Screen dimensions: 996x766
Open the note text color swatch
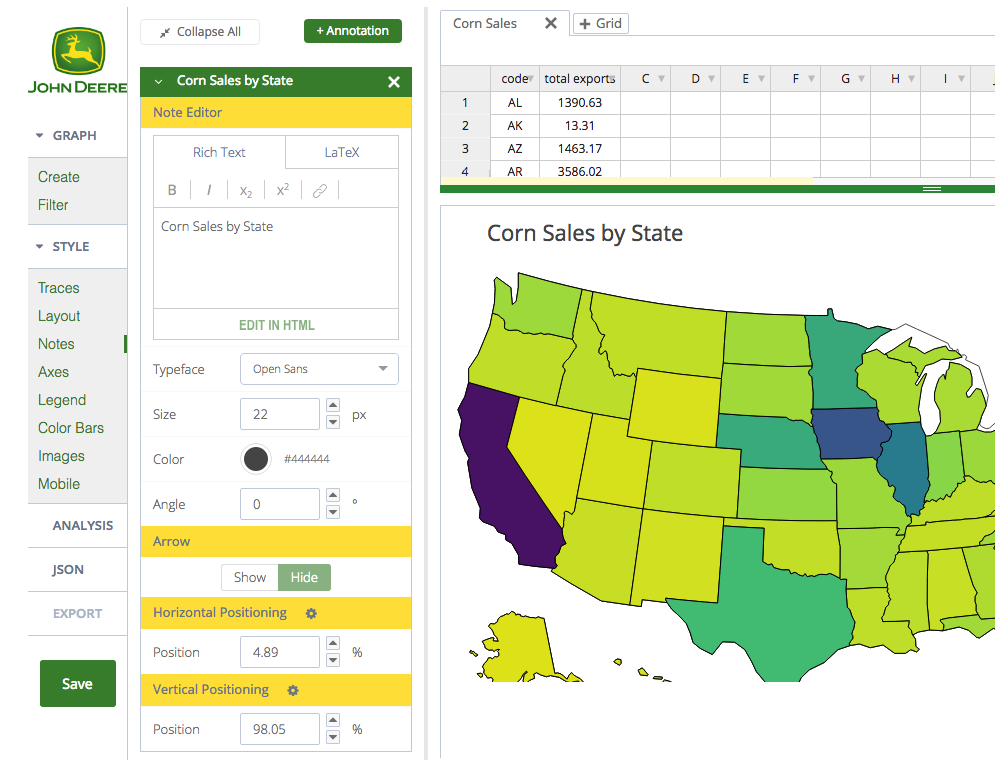click(256, 458)
